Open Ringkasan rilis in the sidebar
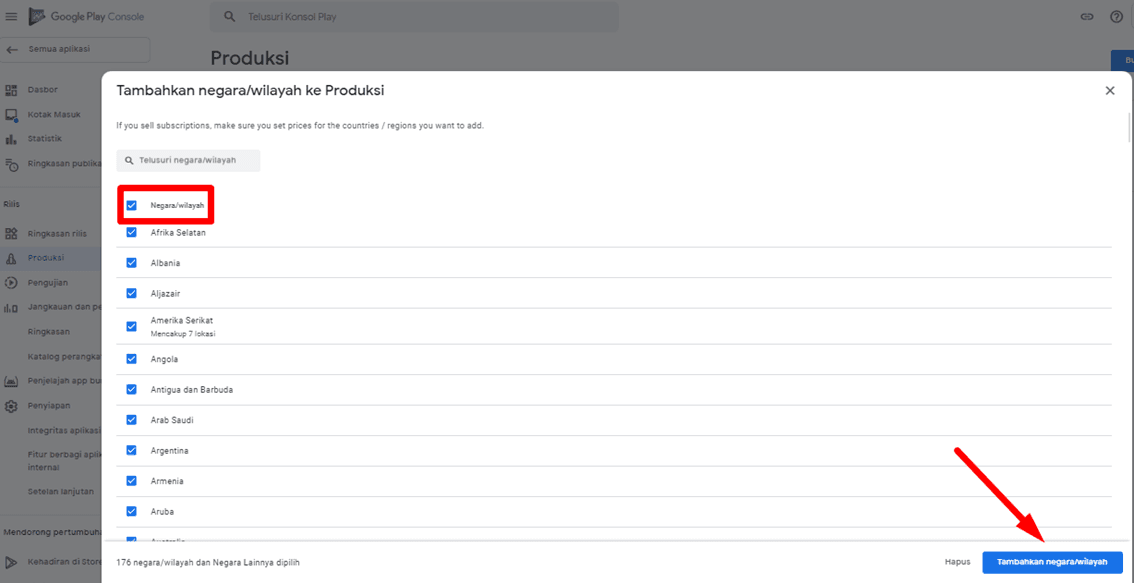Image resolution: width=1134 pixels, height=583 pixels. pyautogui.click(x=57, y=234)
